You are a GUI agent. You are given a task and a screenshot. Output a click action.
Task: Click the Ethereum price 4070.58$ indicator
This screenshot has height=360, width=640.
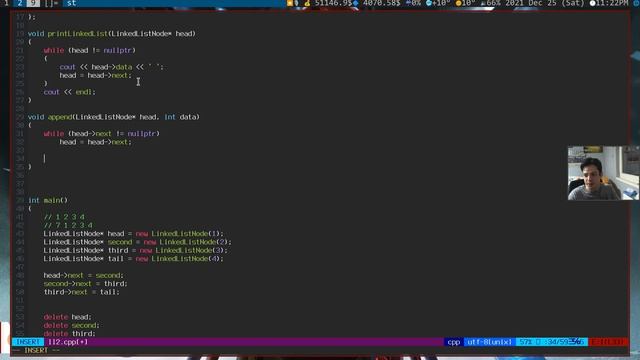tap(377, 3)
